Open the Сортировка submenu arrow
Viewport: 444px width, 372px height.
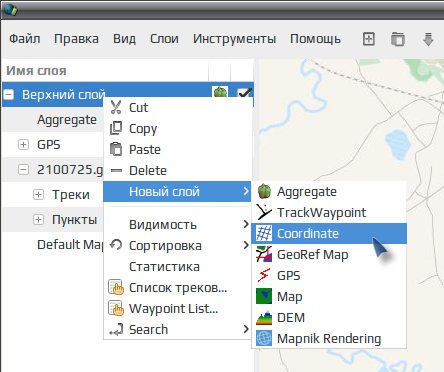click(x=246, y=245)
